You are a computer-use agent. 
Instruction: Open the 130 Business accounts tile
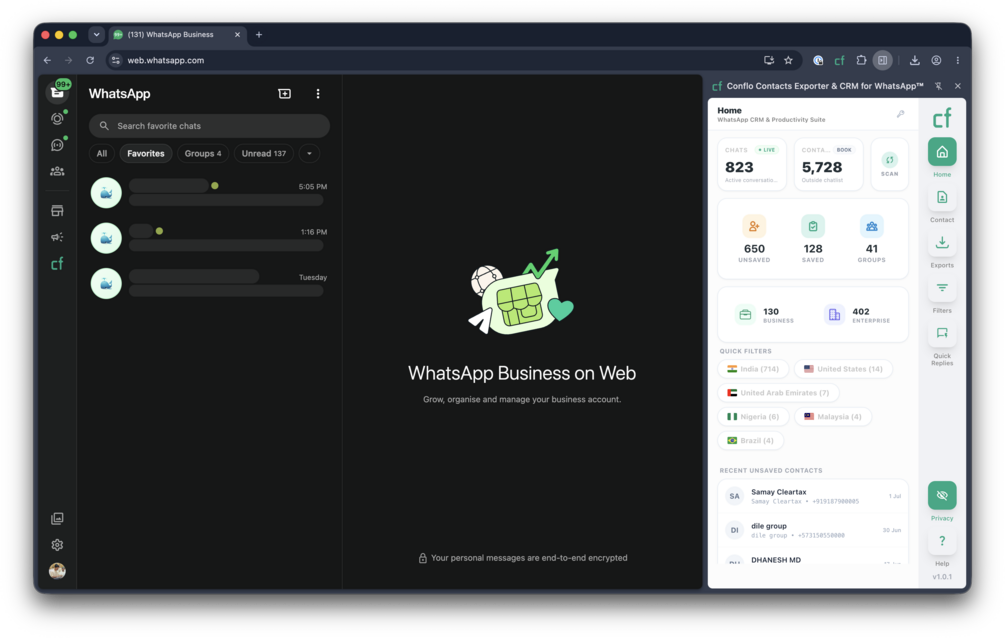click(765, 315)
